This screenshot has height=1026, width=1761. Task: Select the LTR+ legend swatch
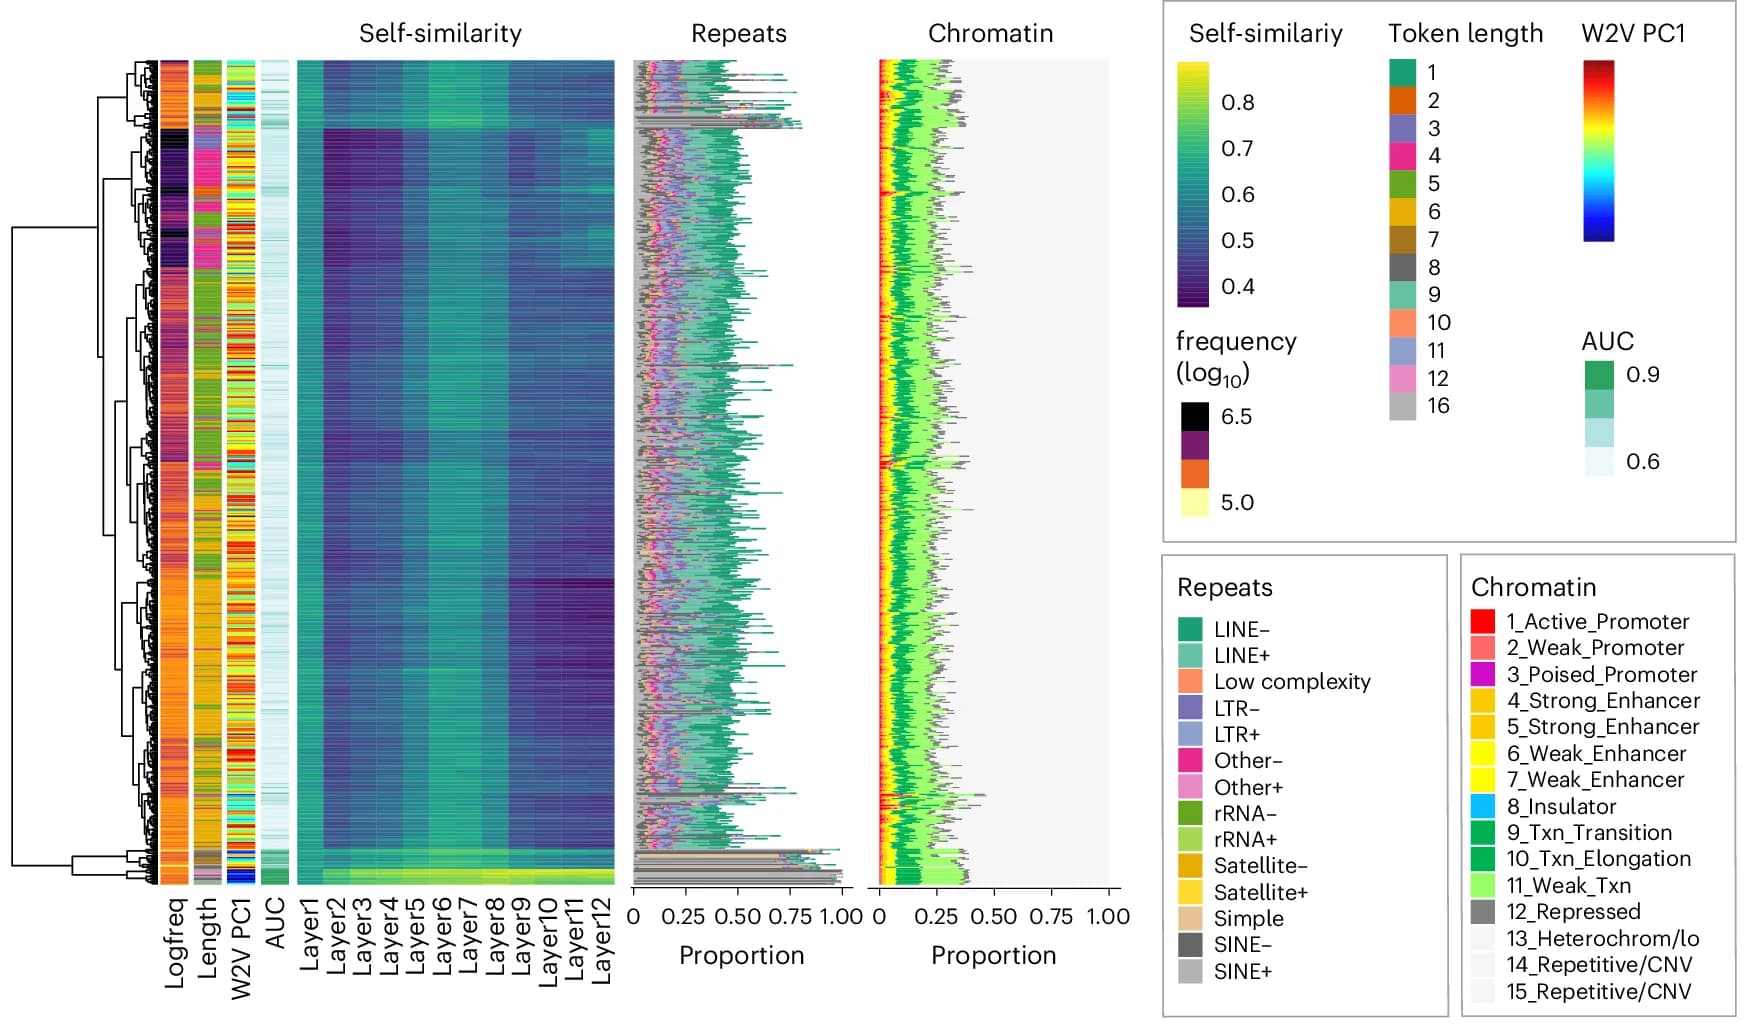(x=1190, y=734)
